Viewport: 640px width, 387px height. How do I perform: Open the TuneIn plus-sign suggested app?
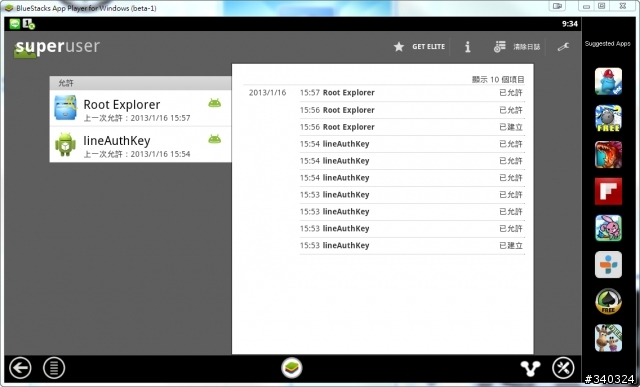pyautogui.click(x=608, y=265)
